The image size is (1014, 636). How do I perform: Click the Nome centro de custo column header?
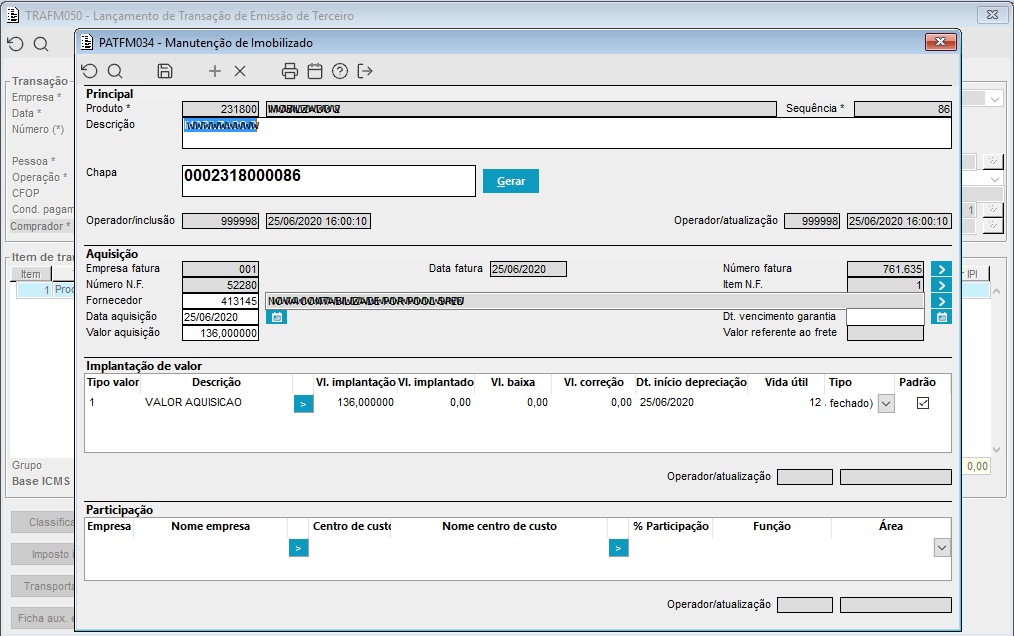click(499, 526)
